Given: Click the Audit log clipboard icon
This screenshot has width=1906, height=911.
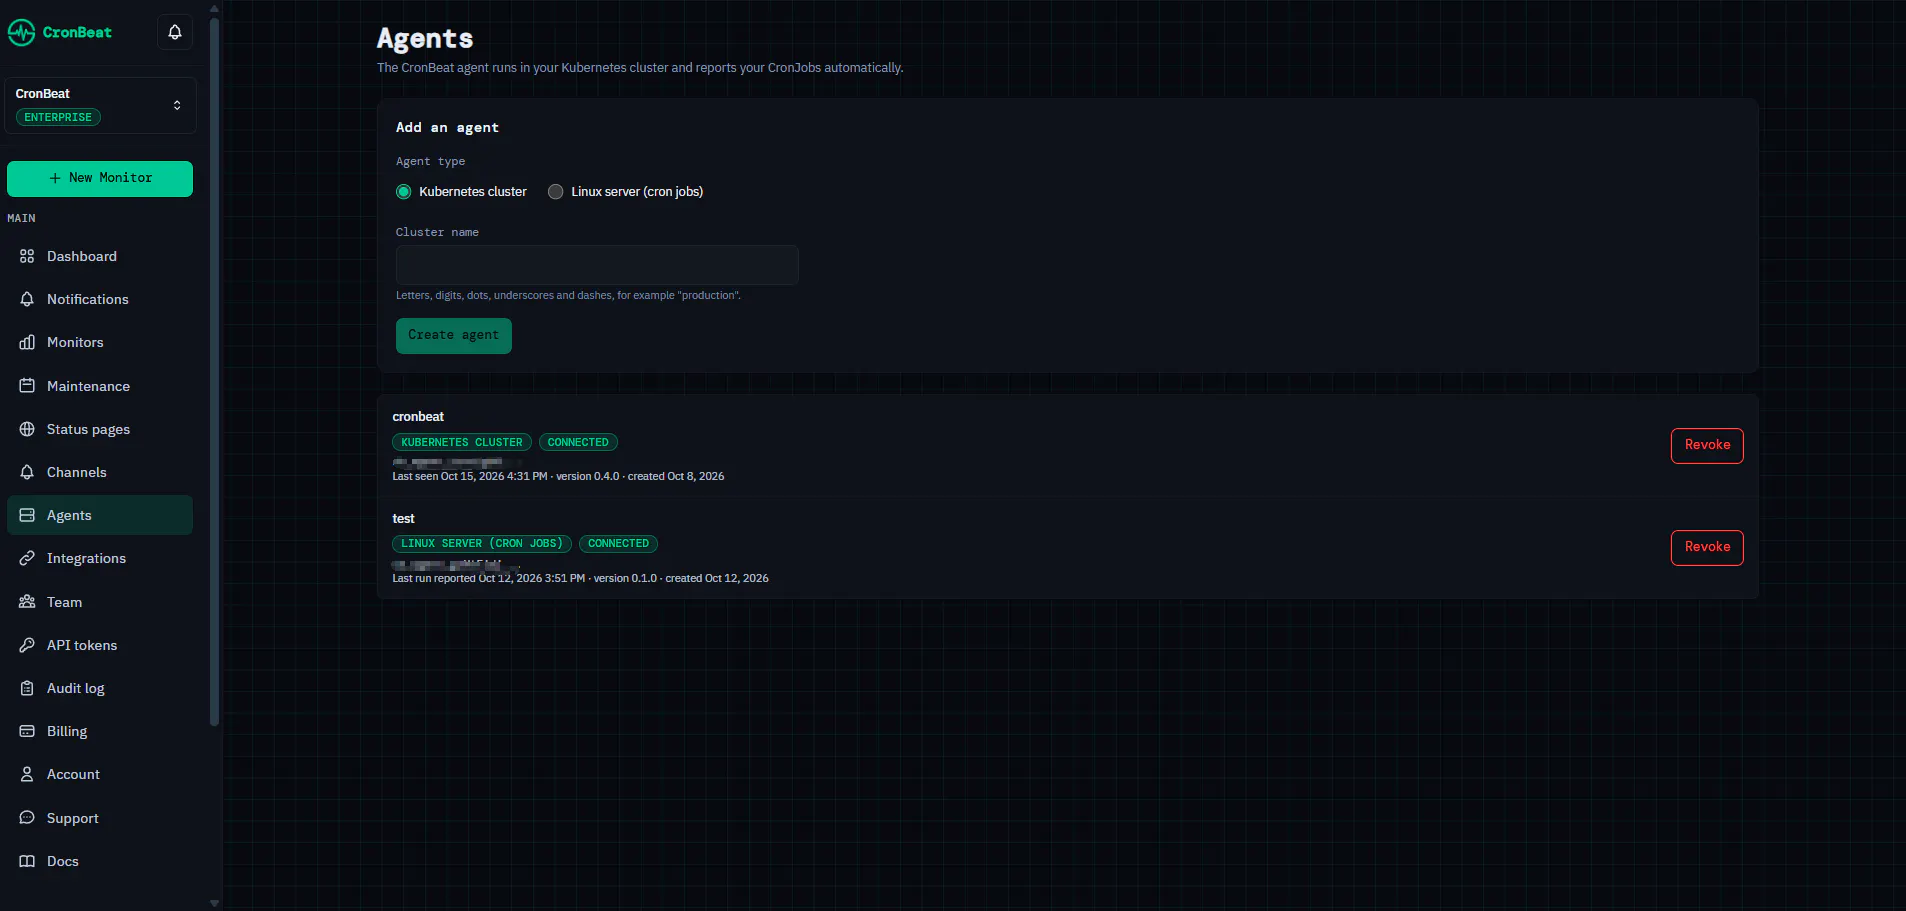Looking at the screenshot, I should tap(27, 688).
